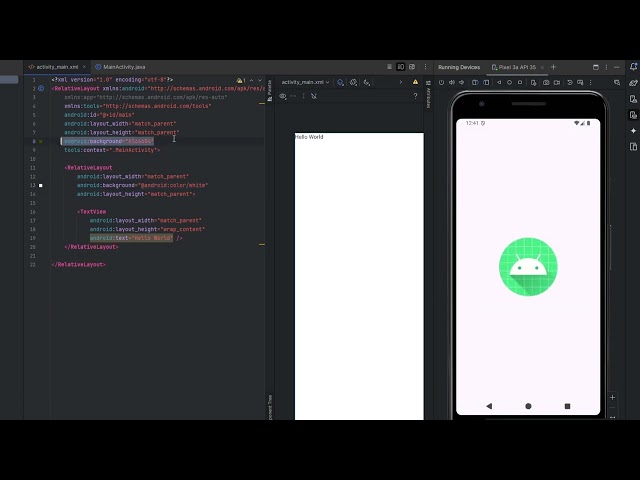Image resolution: width=640 pixels, height=480 pixels.
Task: Rotate the emulator left
Action: tap(475, 82)
